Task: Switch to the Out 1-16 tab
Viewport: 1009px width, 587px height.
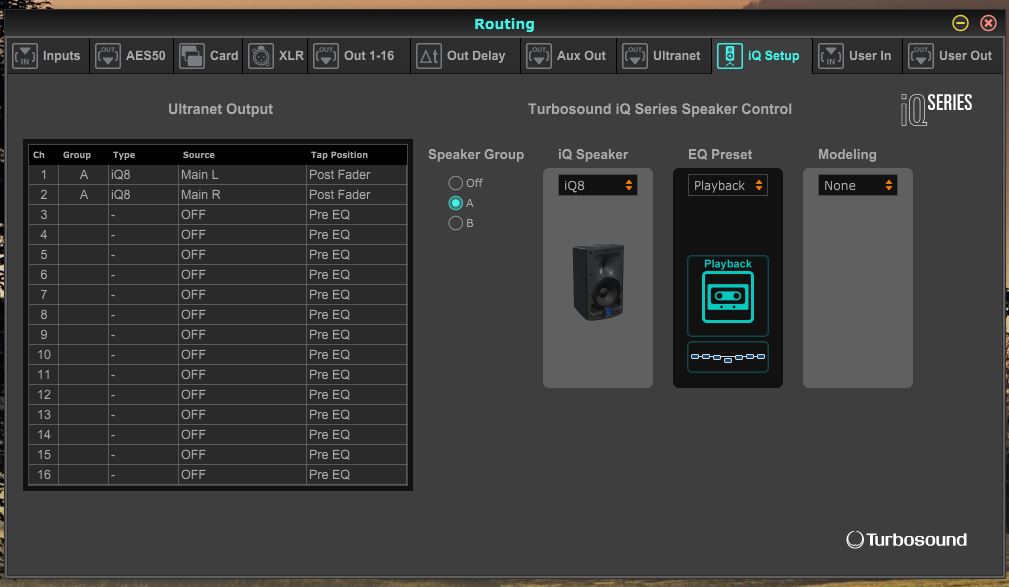Action: 359,56
